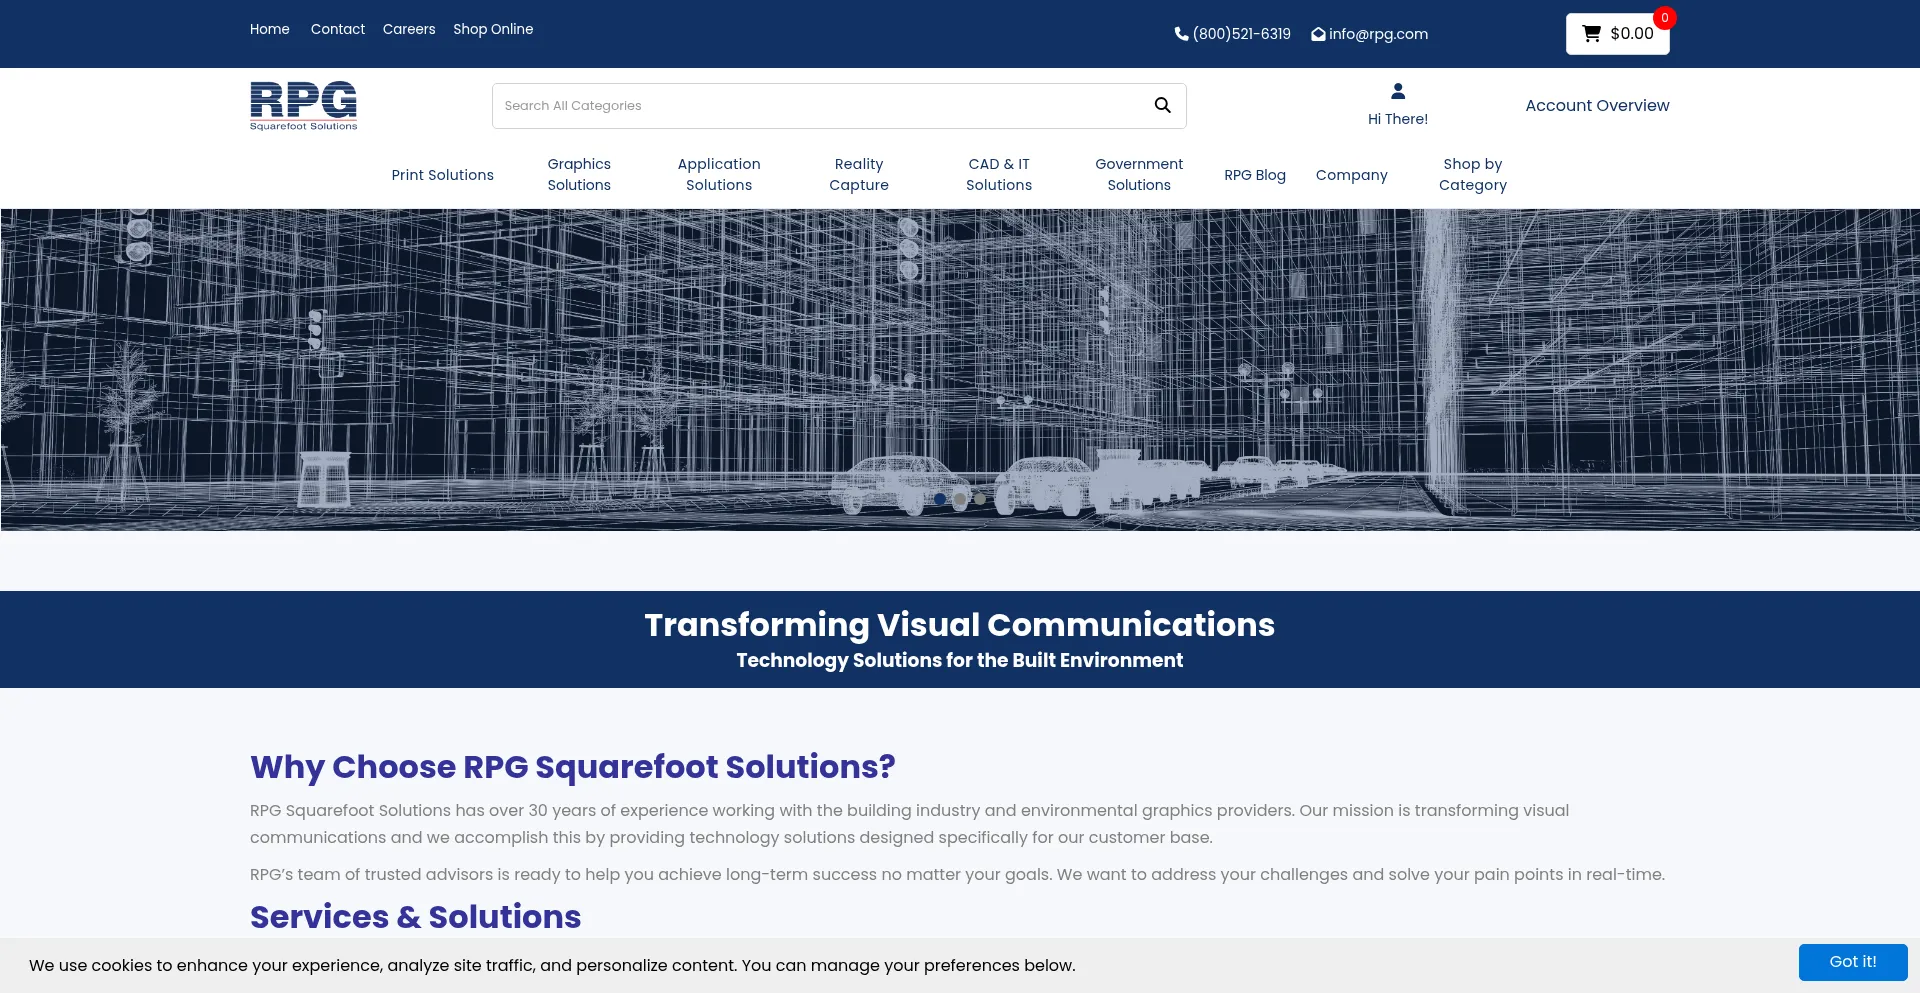Click the RPG Squarefoot Solutions logo
Viewport: 1920px width, 993px height.
(303, 106)
